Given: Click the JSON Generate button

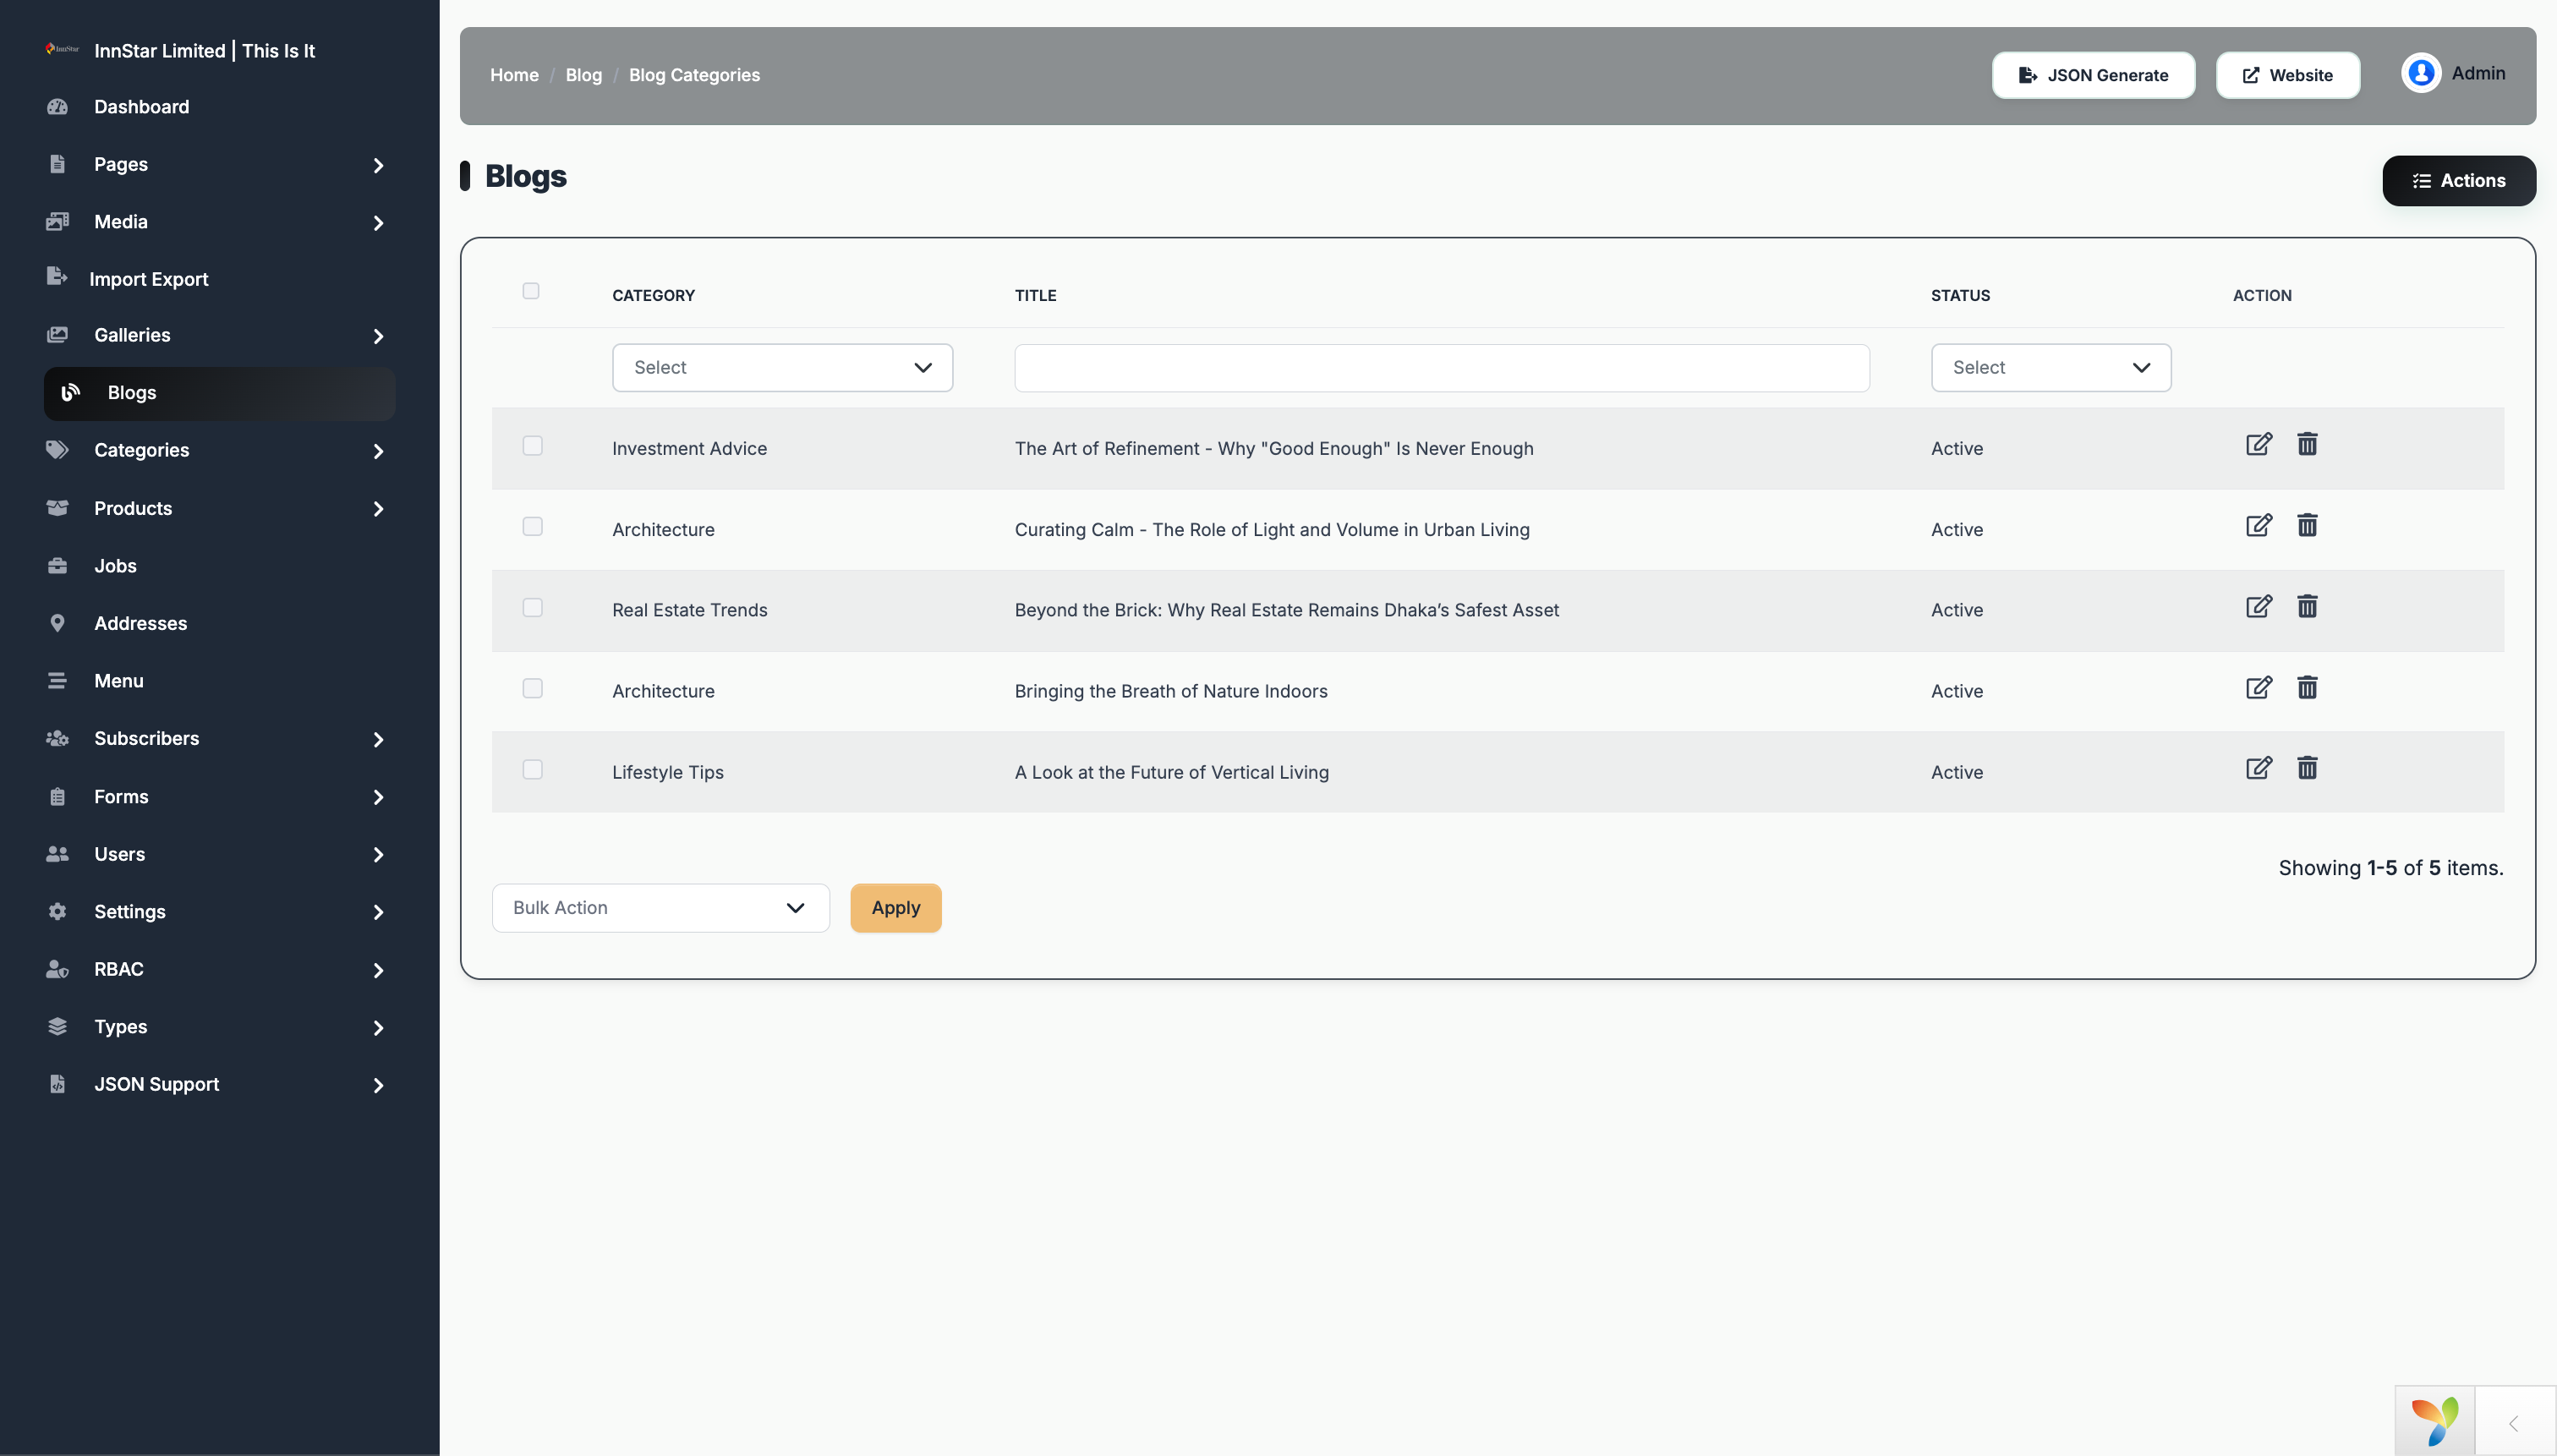Looking at the screenshot, I should click(2092, 75).
